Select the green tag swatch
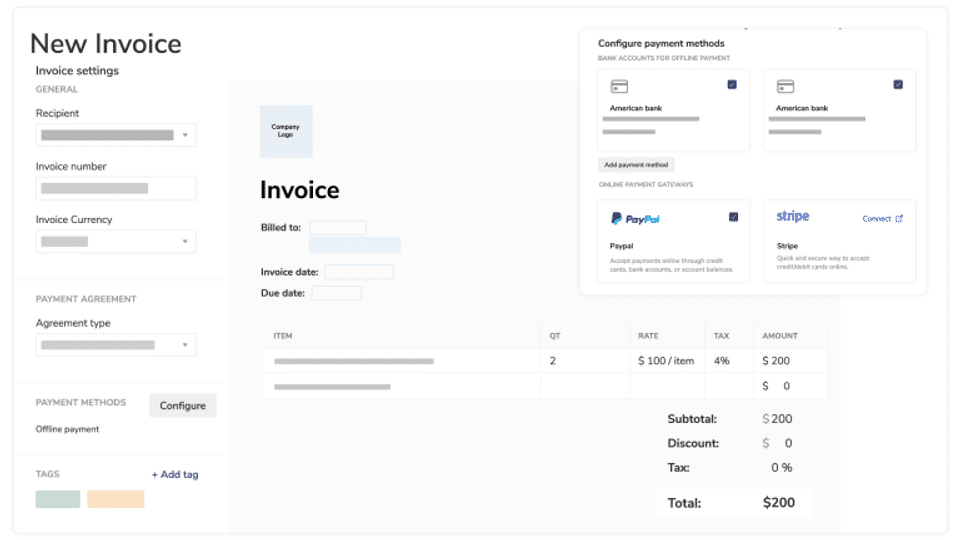Image resolution: width=960 pixels, height=540 pixels. click(58, 499)
